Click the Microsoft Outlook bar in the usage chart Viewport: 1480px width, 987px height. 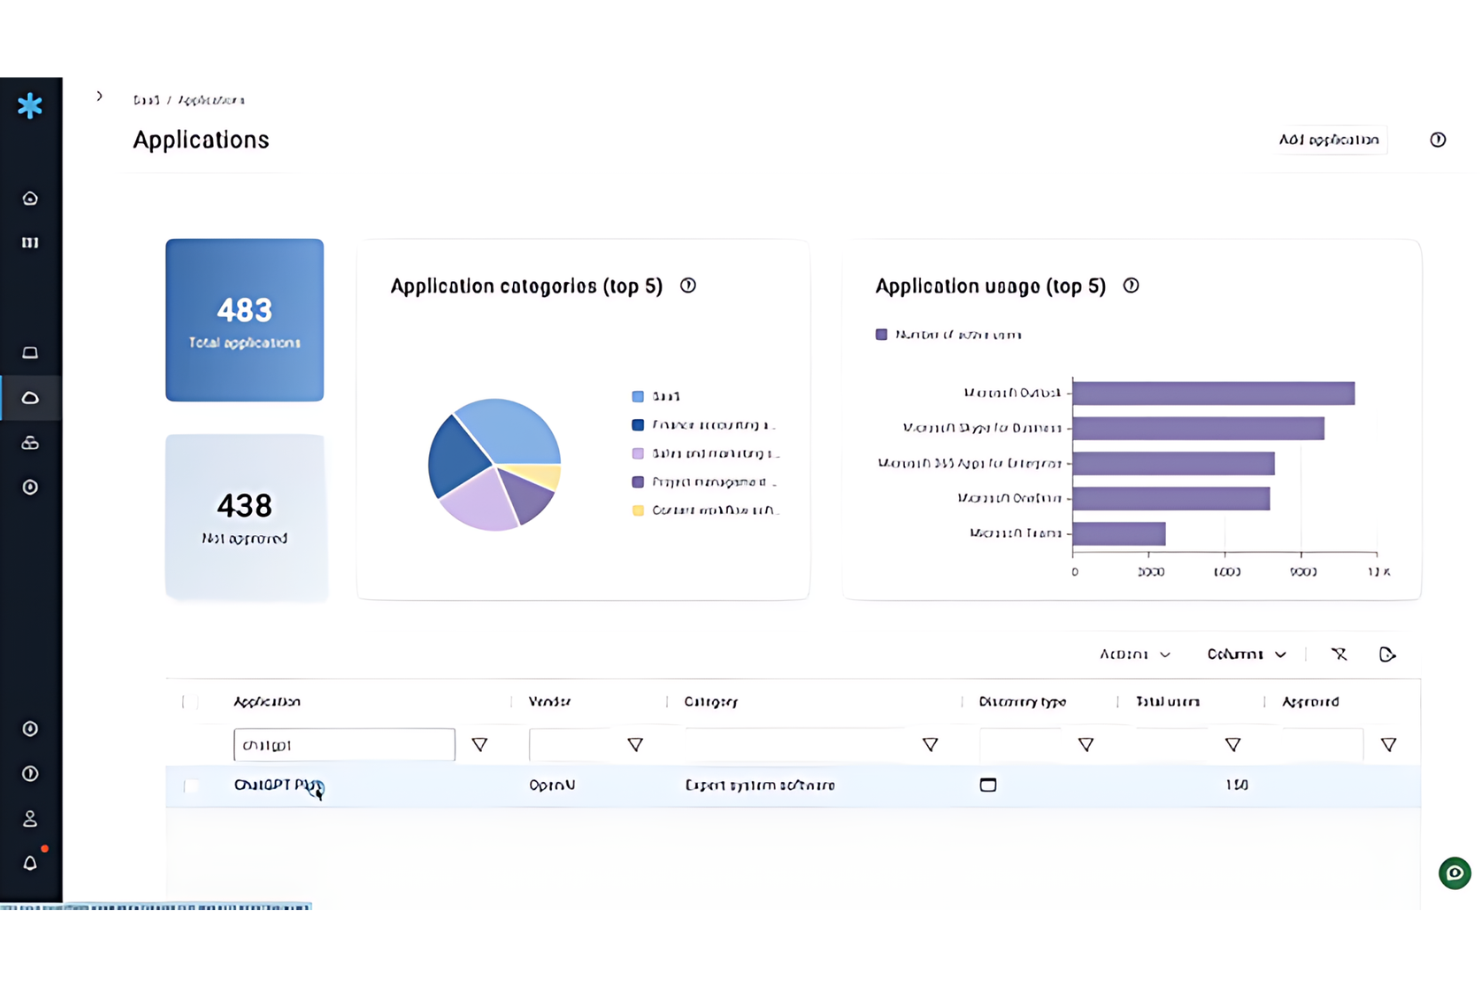[1214, 393]
